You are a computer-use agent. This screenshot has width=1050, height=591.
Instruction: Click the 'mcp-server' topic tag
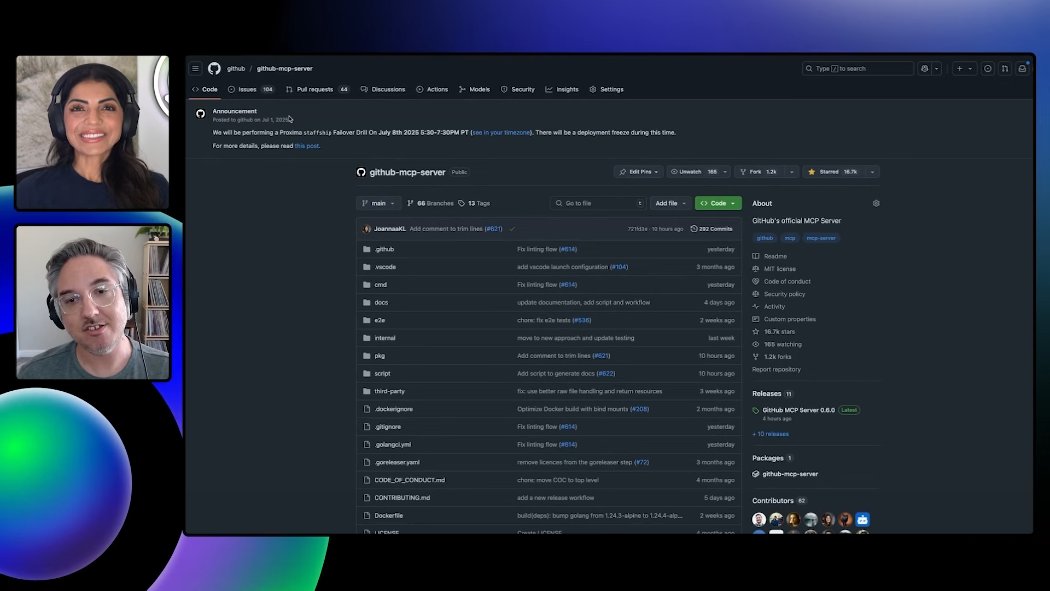(x=821, y=238)
